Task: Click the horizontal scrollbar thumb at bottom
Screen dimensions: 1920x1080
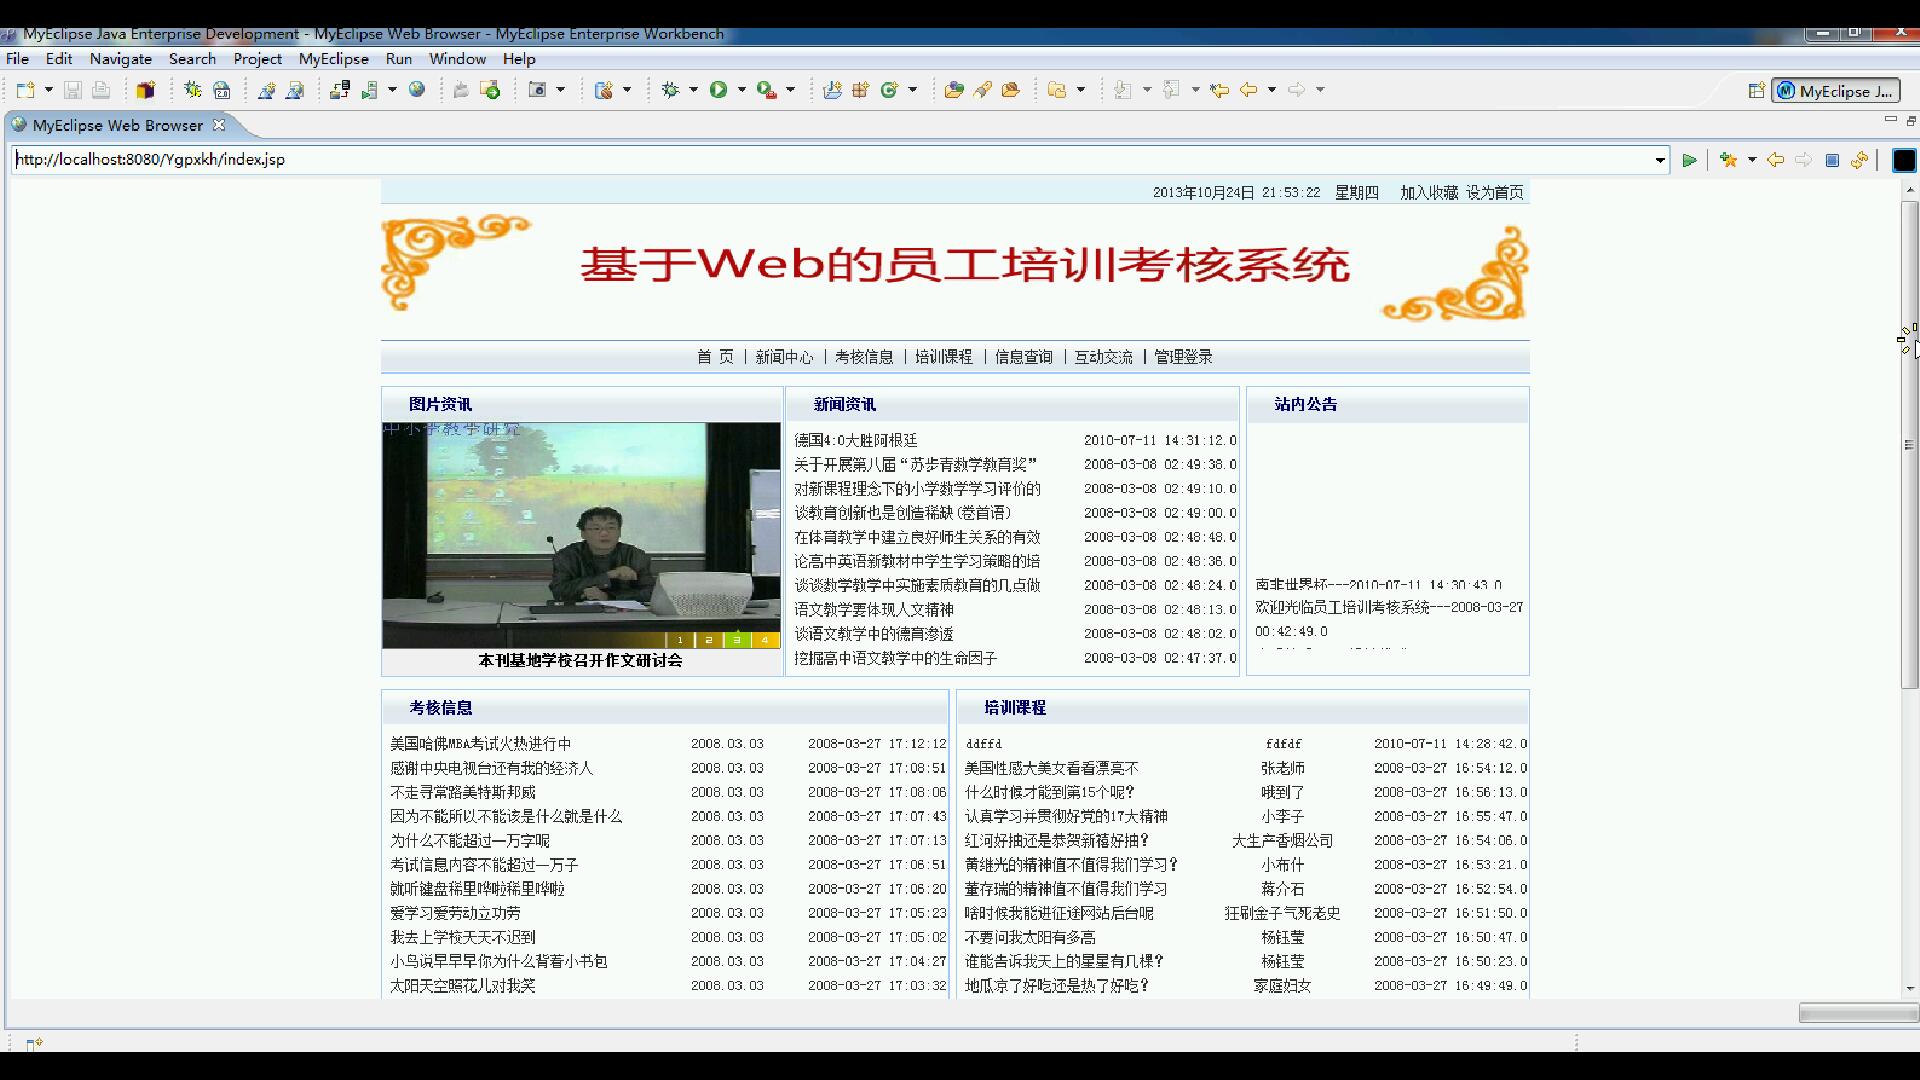Action: coord(1858,1014)
